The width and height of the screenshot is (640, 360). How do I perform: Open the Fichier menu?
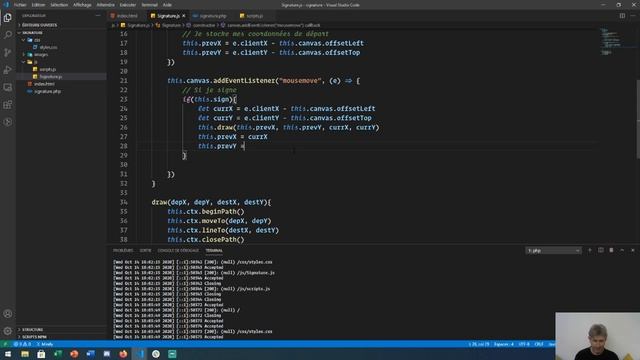point(20,5)
